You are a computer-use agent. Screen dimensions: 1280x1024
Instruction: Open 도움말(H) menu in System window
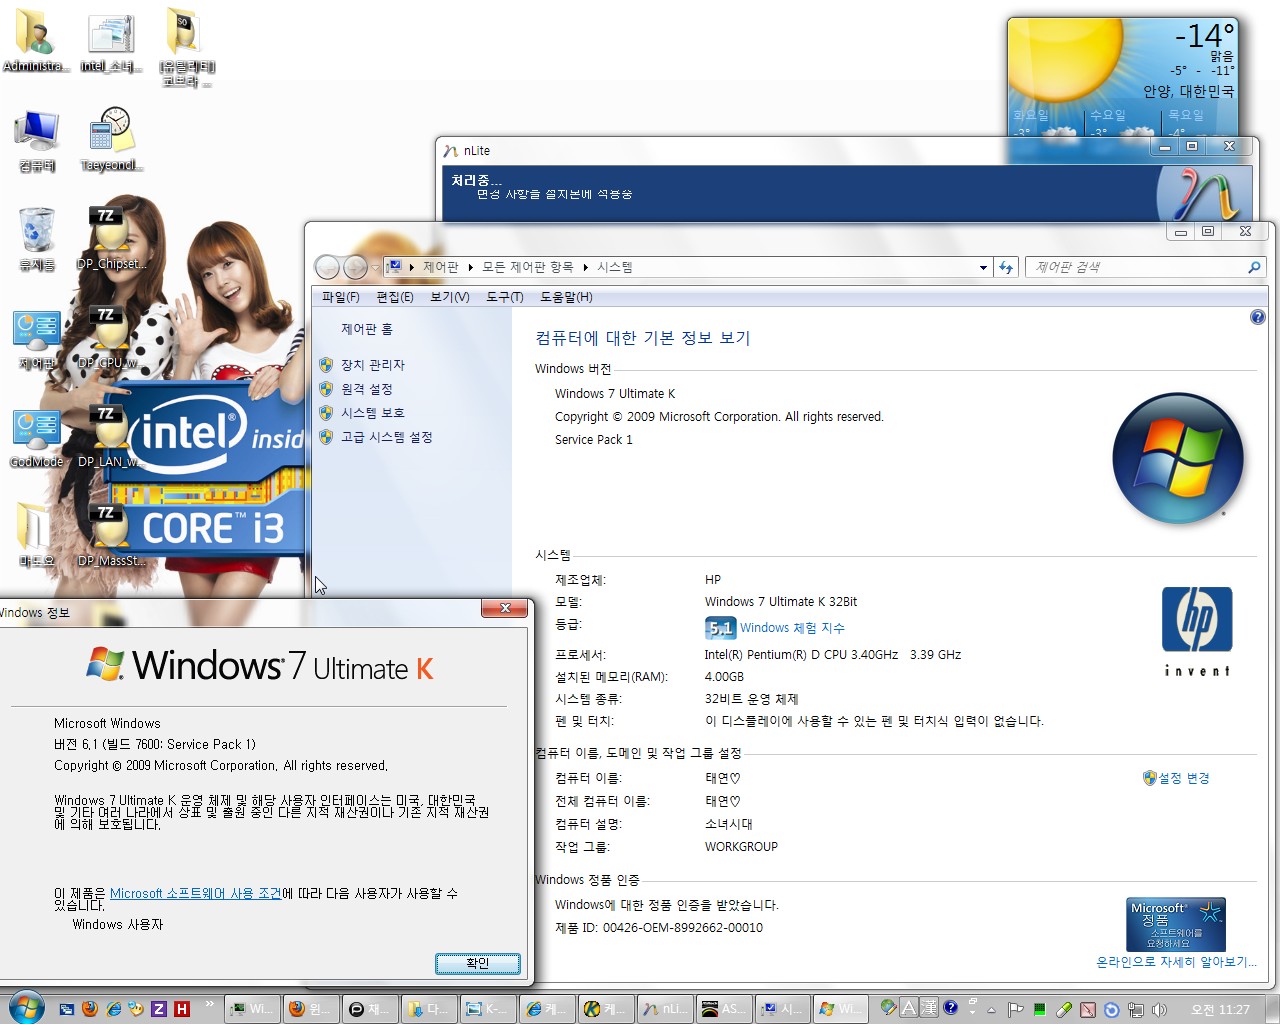pyautogui.click(x=566, y=297)
